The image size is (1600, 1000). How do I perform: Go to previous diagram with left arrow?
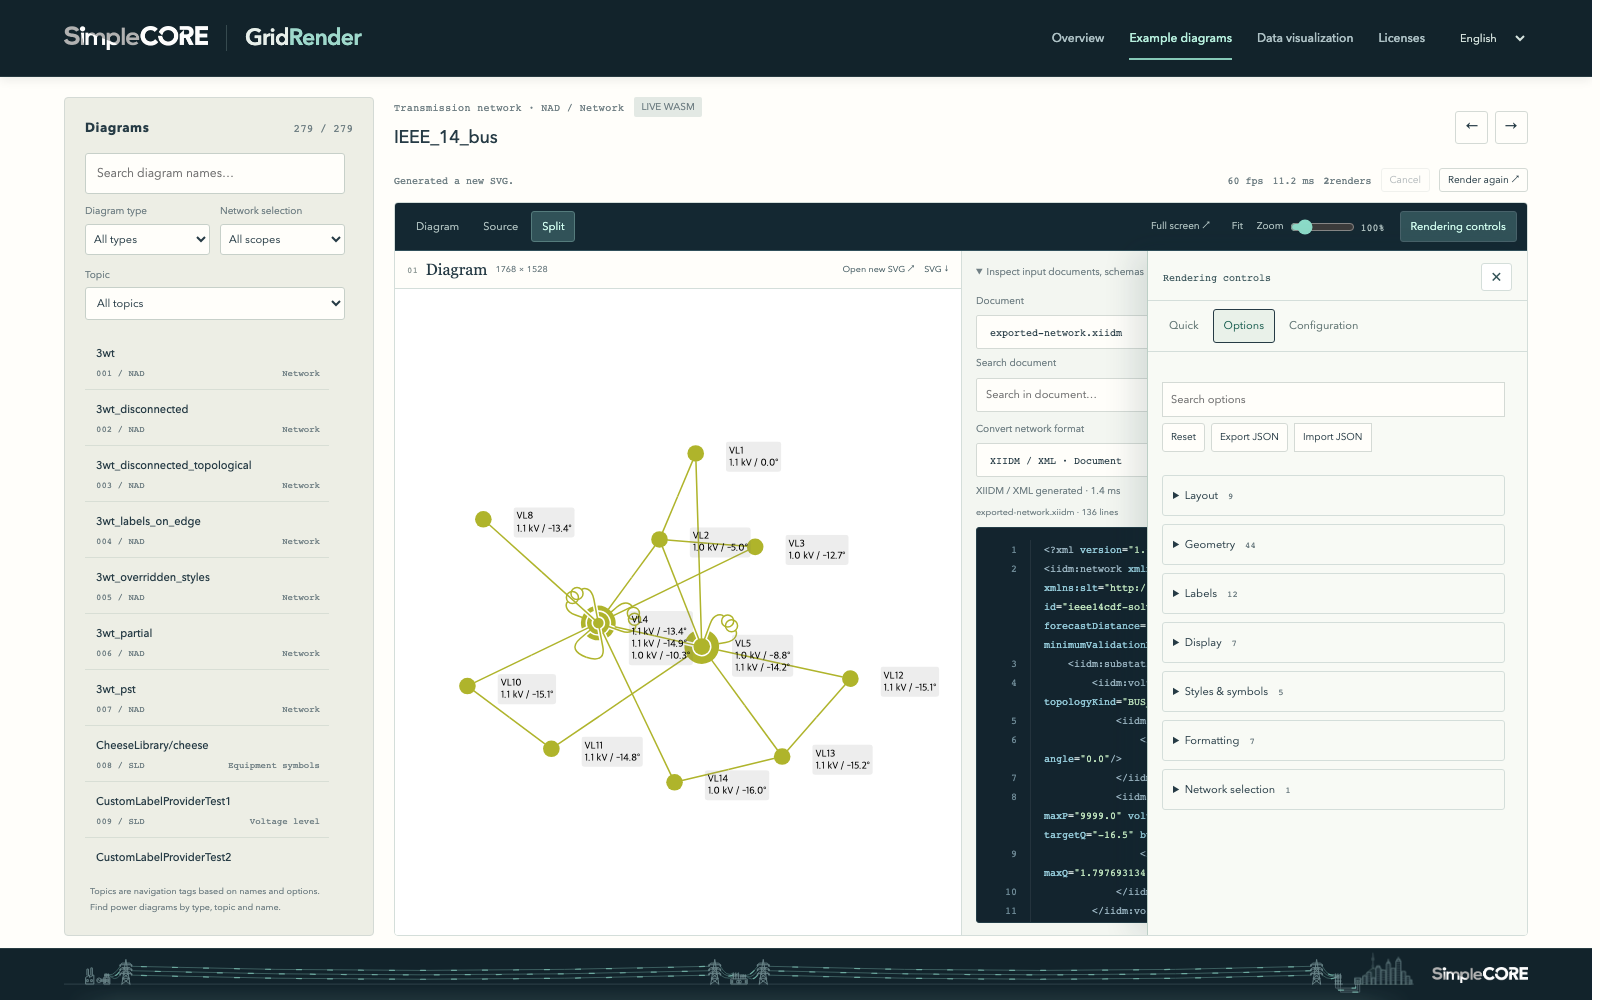(x=1471, y=127)
